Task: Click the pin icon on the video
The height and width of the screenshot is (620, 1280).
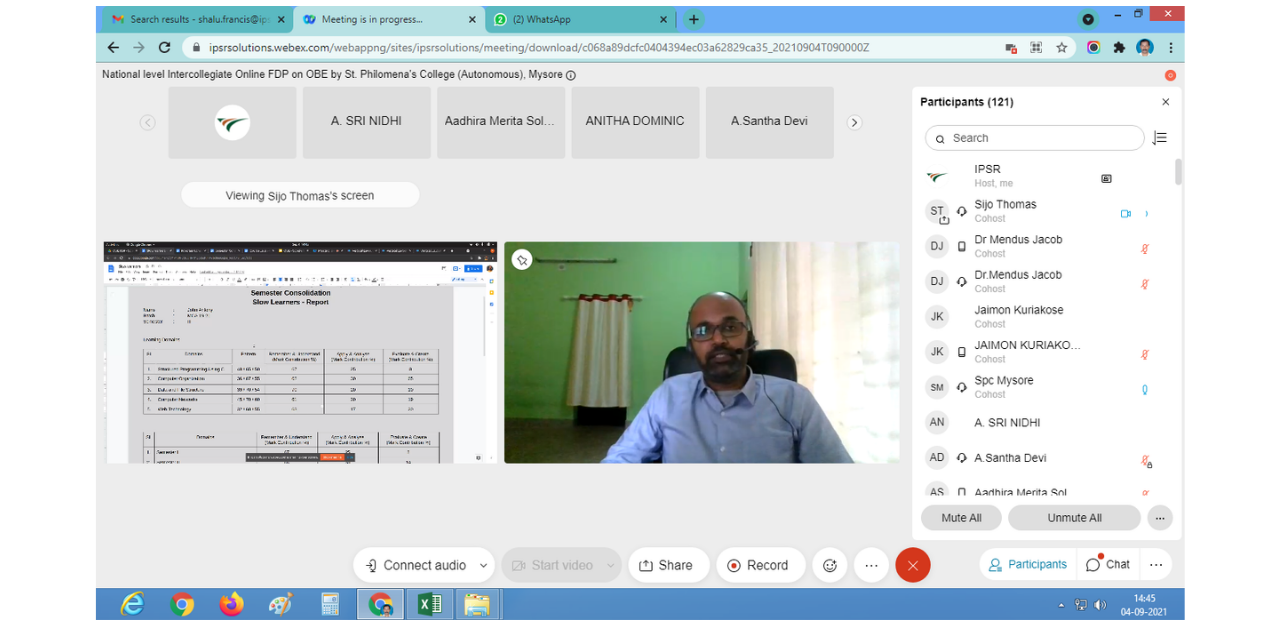Action: click(x=521, y=260)
